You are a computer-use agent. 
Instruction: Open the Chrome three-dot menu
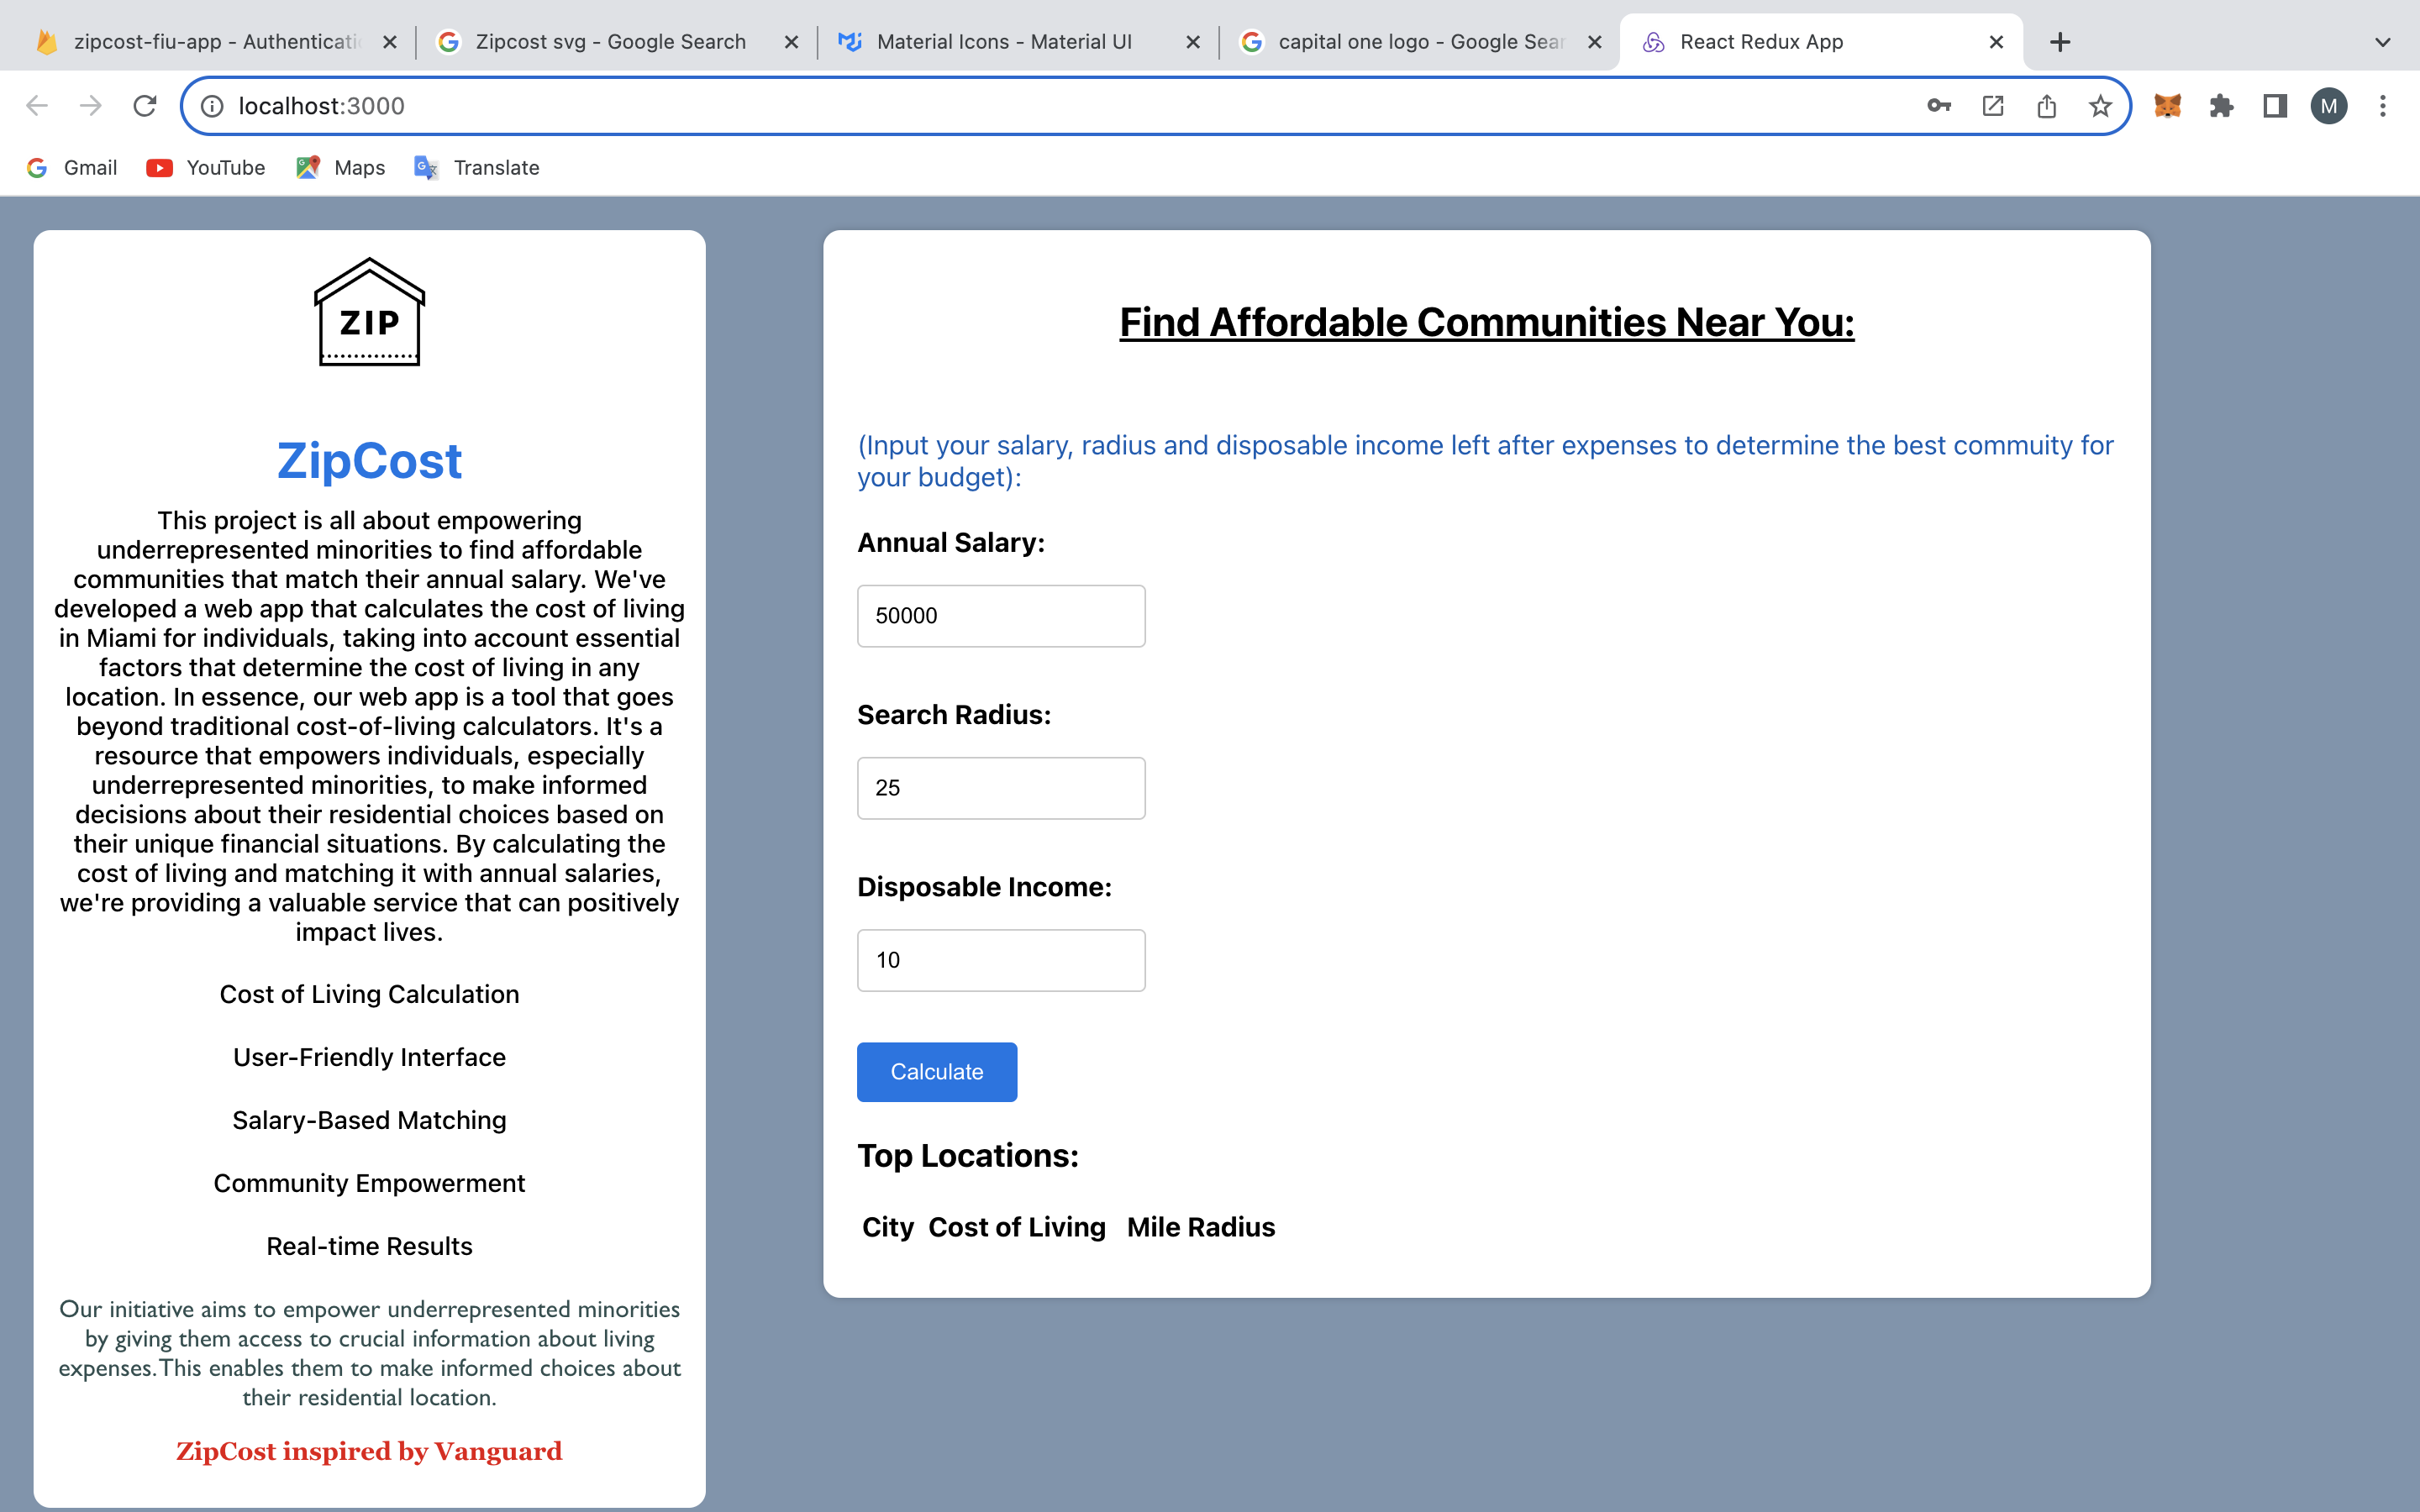tap(2383, 106)
